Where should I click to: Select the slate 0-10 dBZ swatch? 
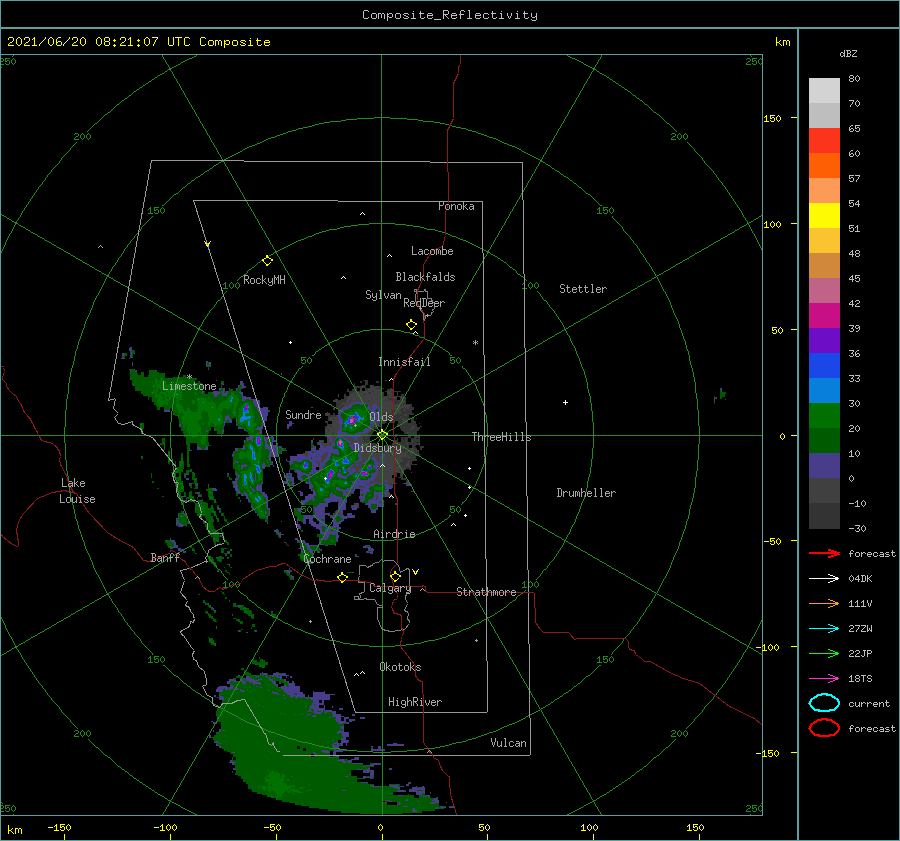[824, 466]
